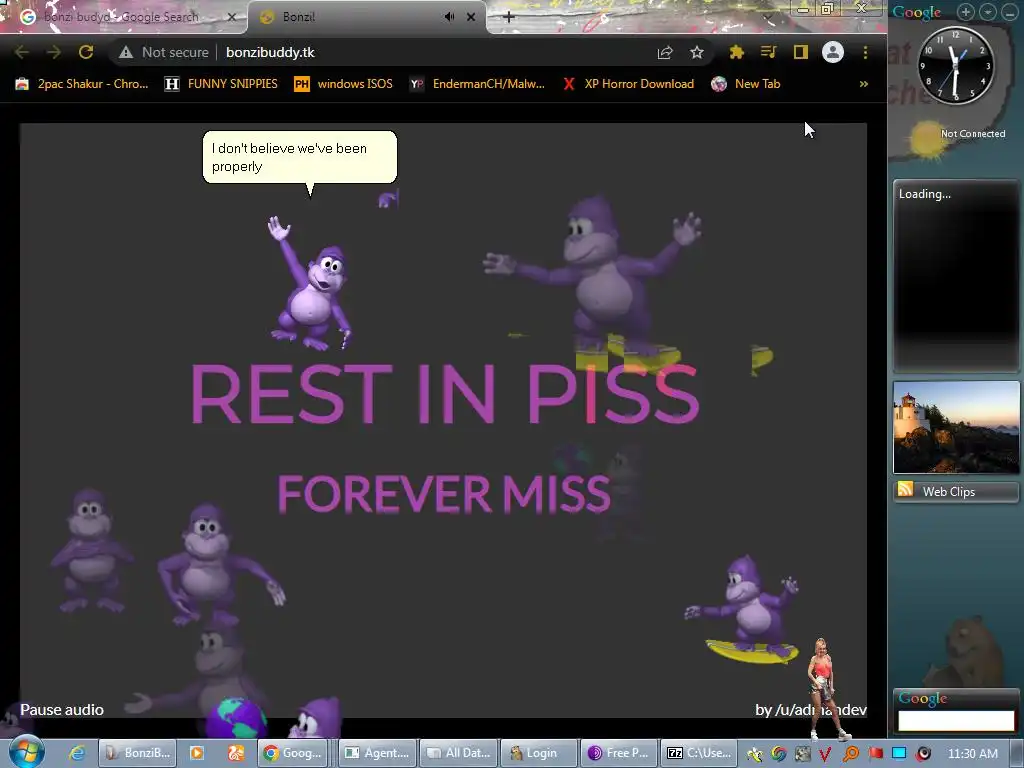Switch to the All Dat... taskbar window

459,753
